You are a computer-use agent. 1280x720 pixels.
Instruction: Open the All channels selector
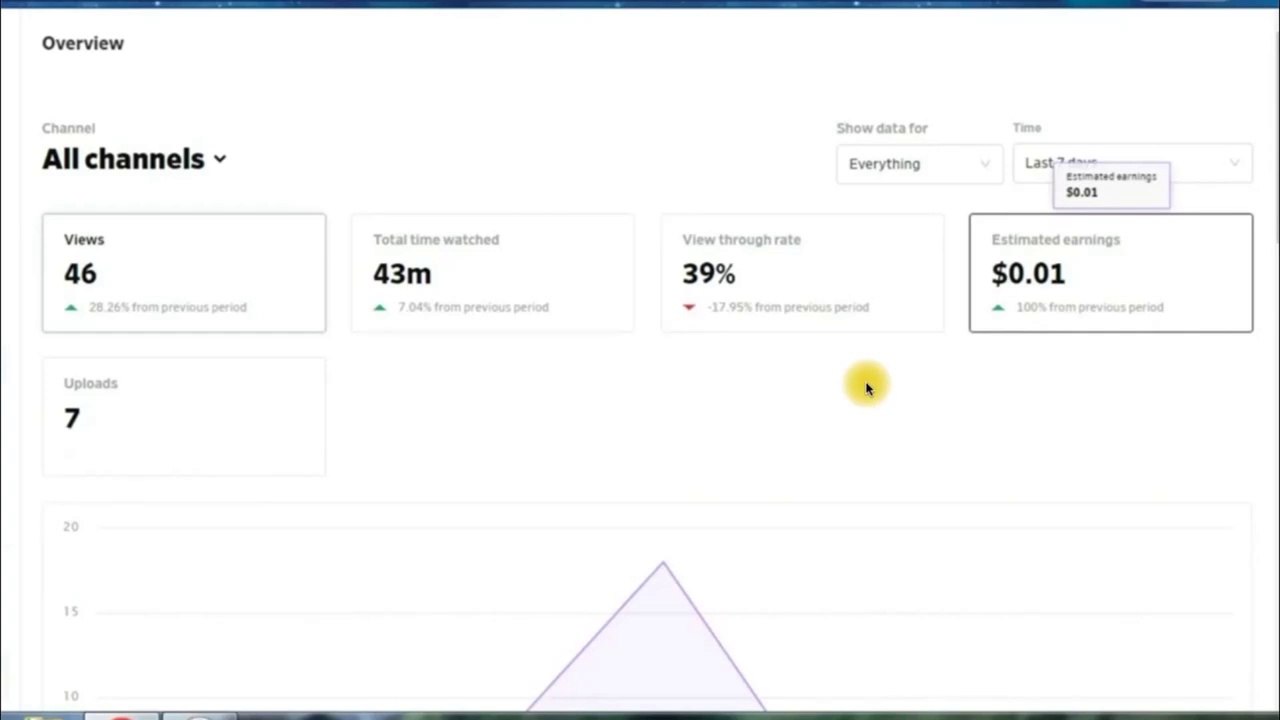coord(134,159)
